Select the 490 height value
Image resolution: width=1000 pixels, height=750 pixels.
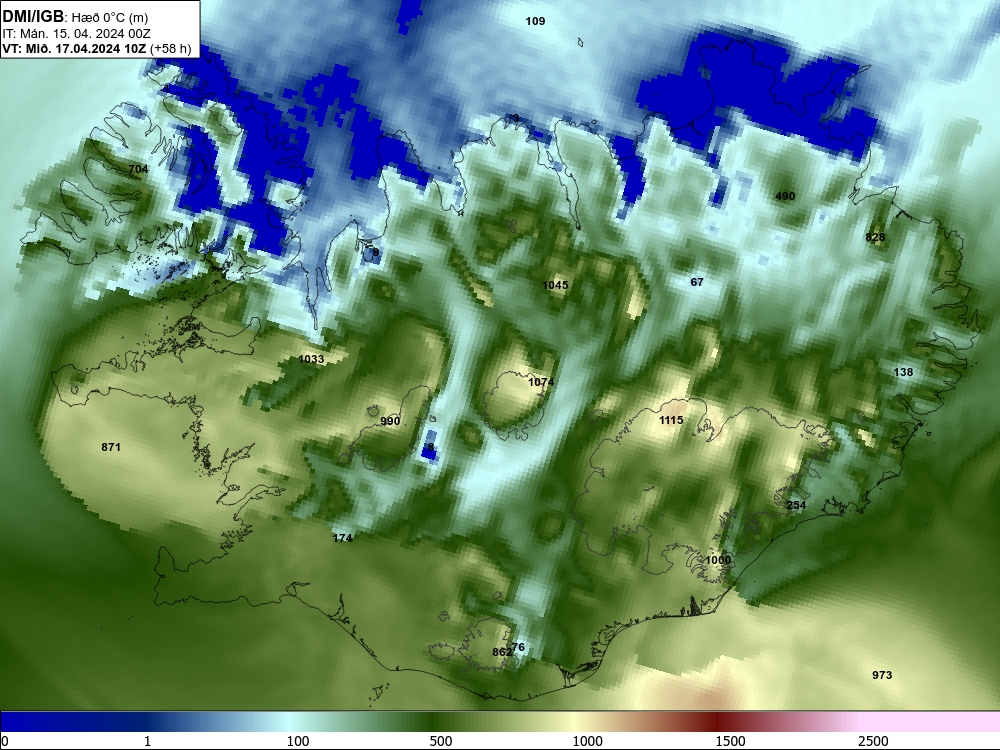coord(785,196)
